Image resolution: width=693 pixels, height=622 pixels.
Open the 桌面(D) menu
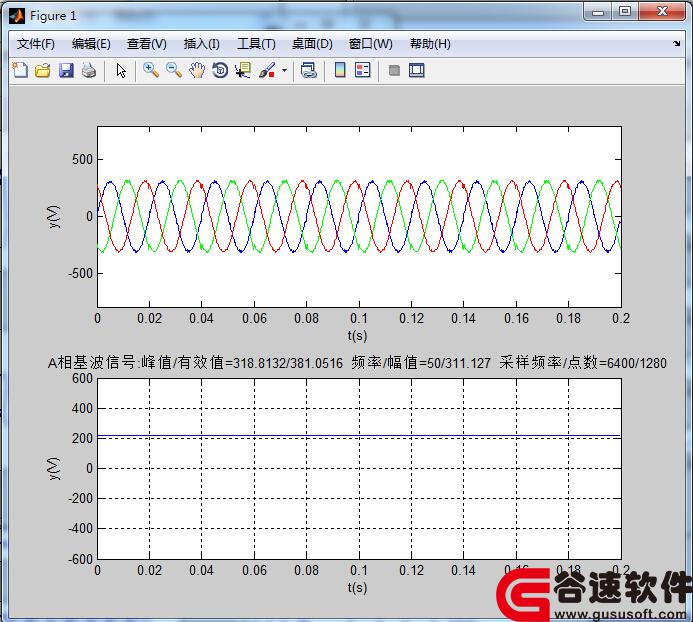[312, 44]
